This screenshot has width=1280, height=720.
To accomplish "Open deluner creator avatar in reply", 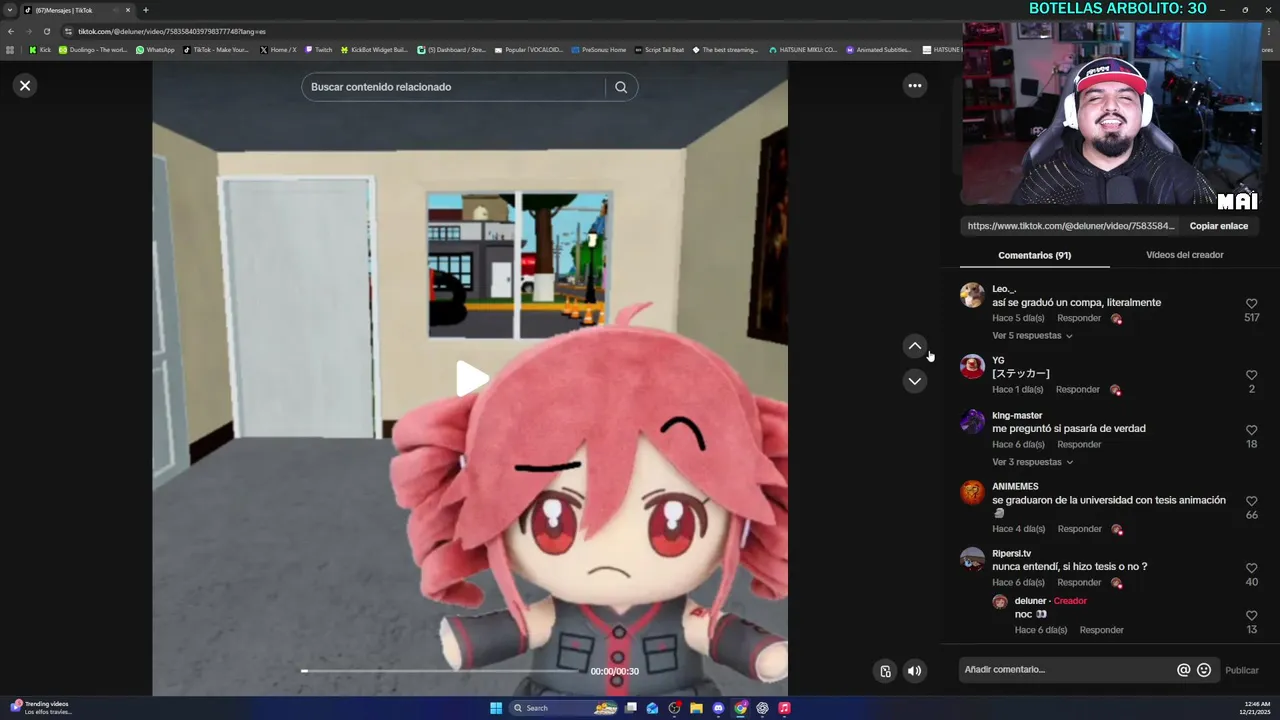I will (x=1000, y=602).
